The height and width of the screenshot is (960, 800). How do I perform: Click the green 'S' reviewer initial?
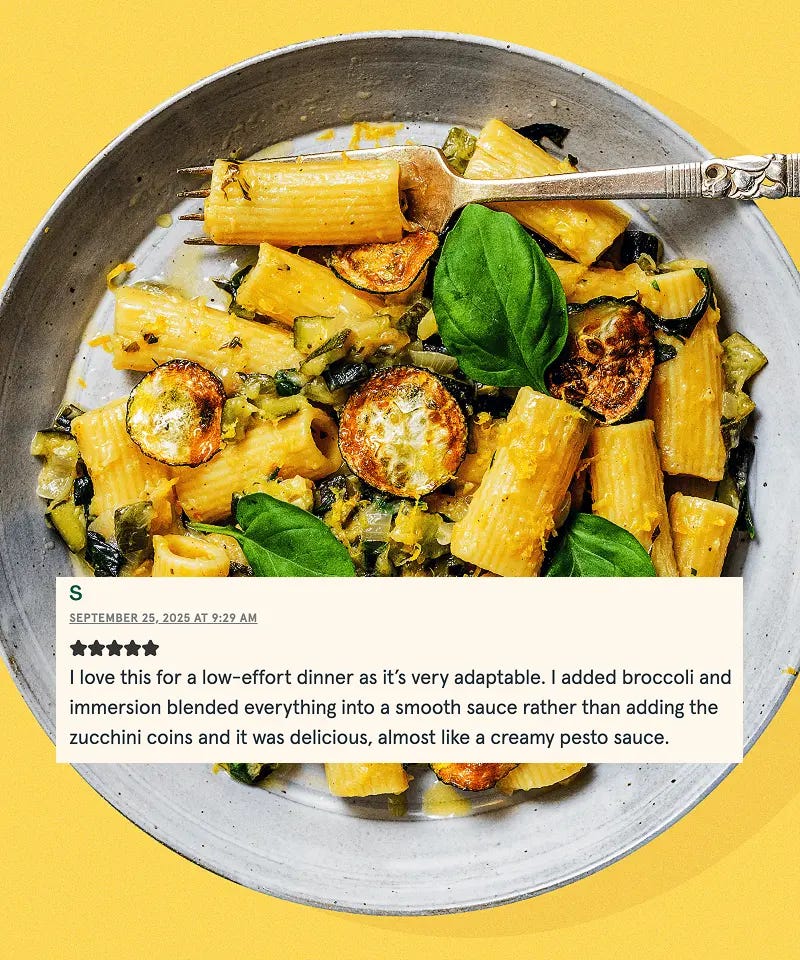(x=76, y=593)
